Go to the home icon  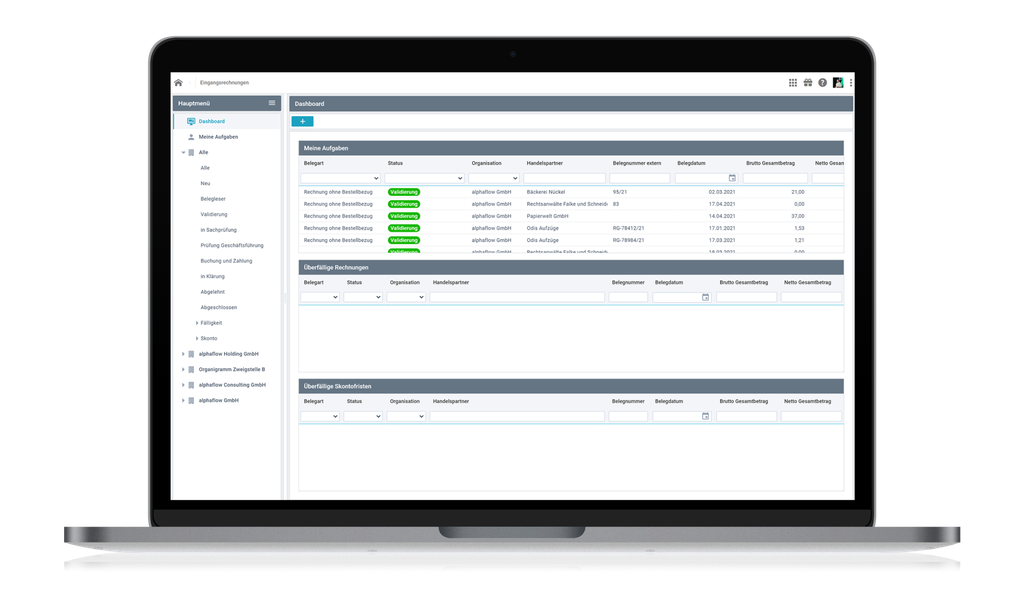(x=178, y=83)
